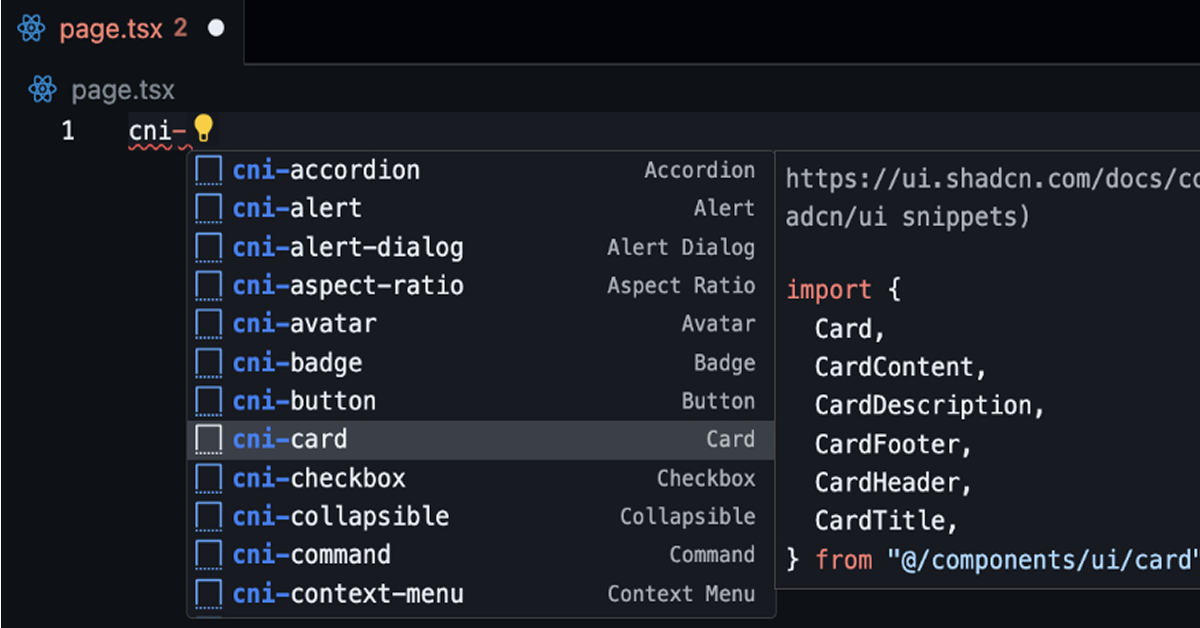The image size is (1200, 628).
Task: Click the snippet icon beside cni-context-menu
Action: pyautogui.click(x=208, y=593)
